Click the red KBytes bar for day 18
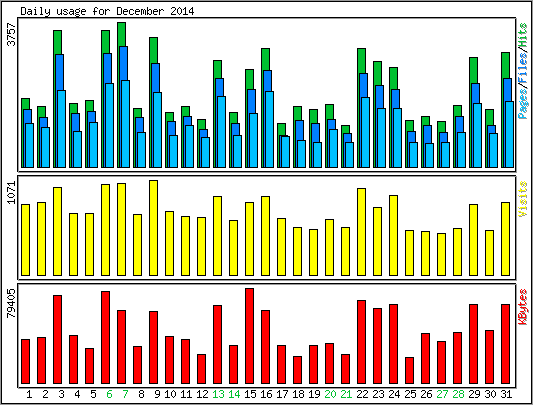 click(x=297, y=370)
